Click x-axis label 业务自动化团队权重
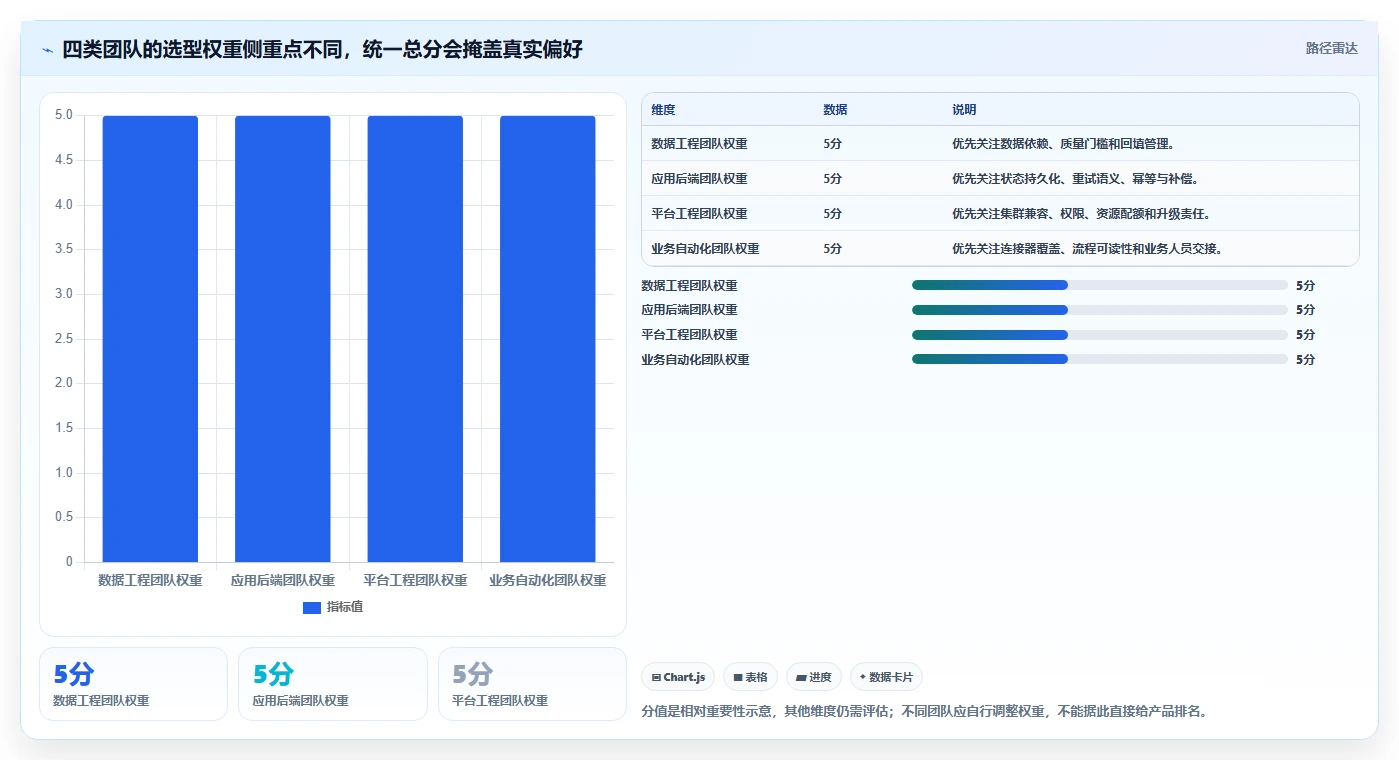This screenshot has width=1399, height=760. coord(548,580)
